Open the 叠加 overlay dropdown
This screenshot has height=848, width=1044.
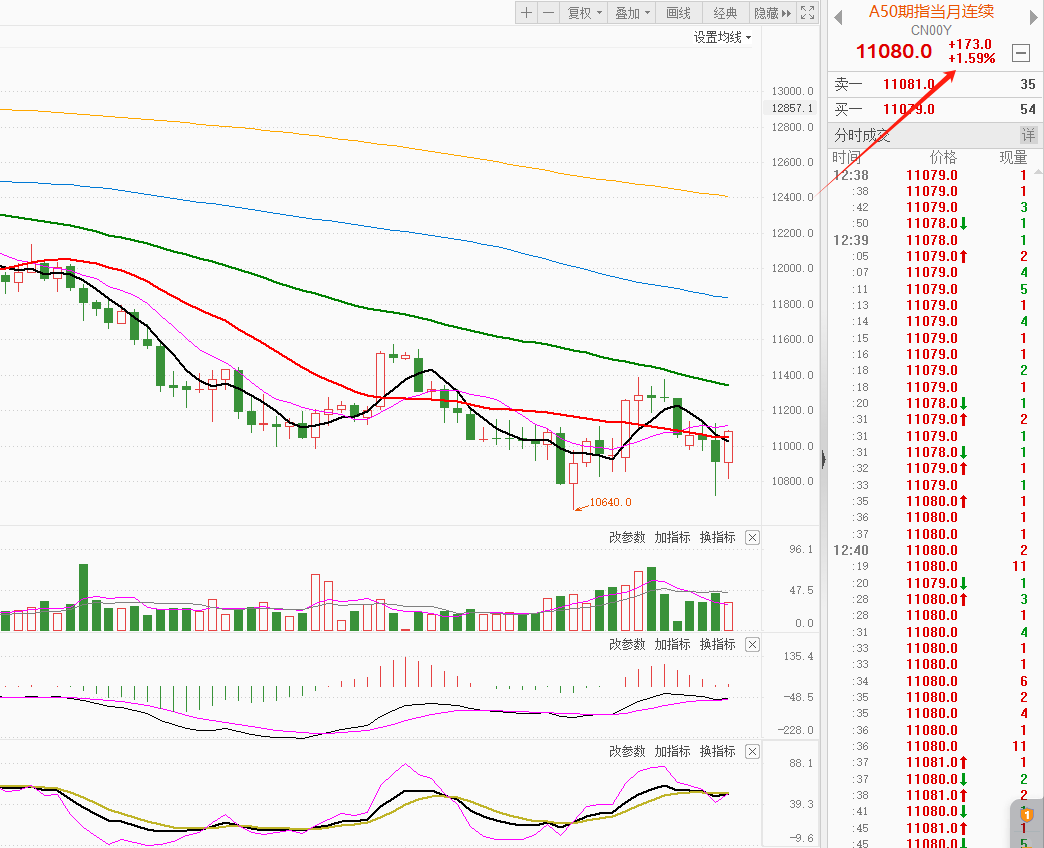[x=632, y=13]
